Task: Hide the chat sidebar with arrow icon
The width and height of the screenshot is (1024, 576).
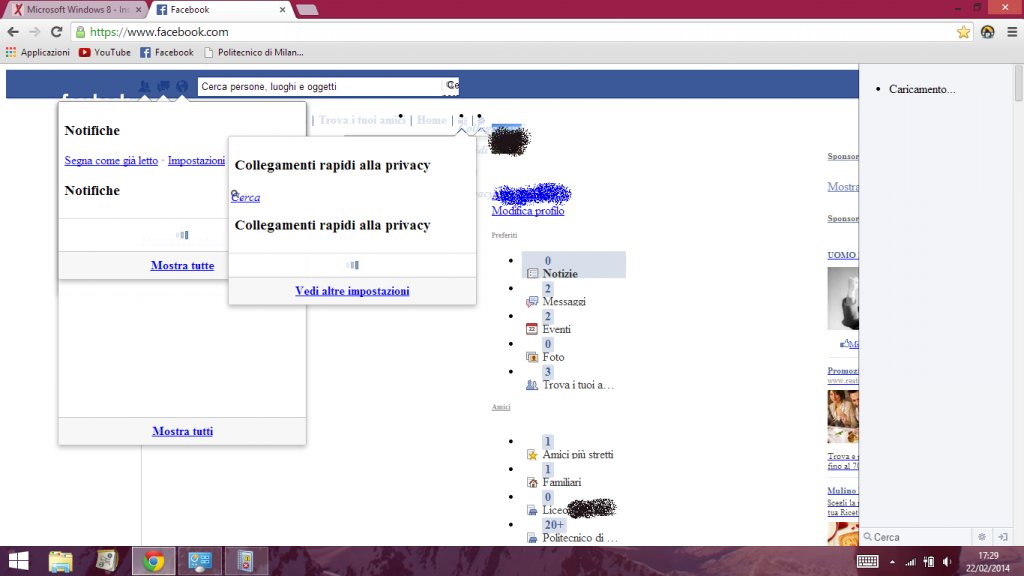Action: [x=1003, y=537]
